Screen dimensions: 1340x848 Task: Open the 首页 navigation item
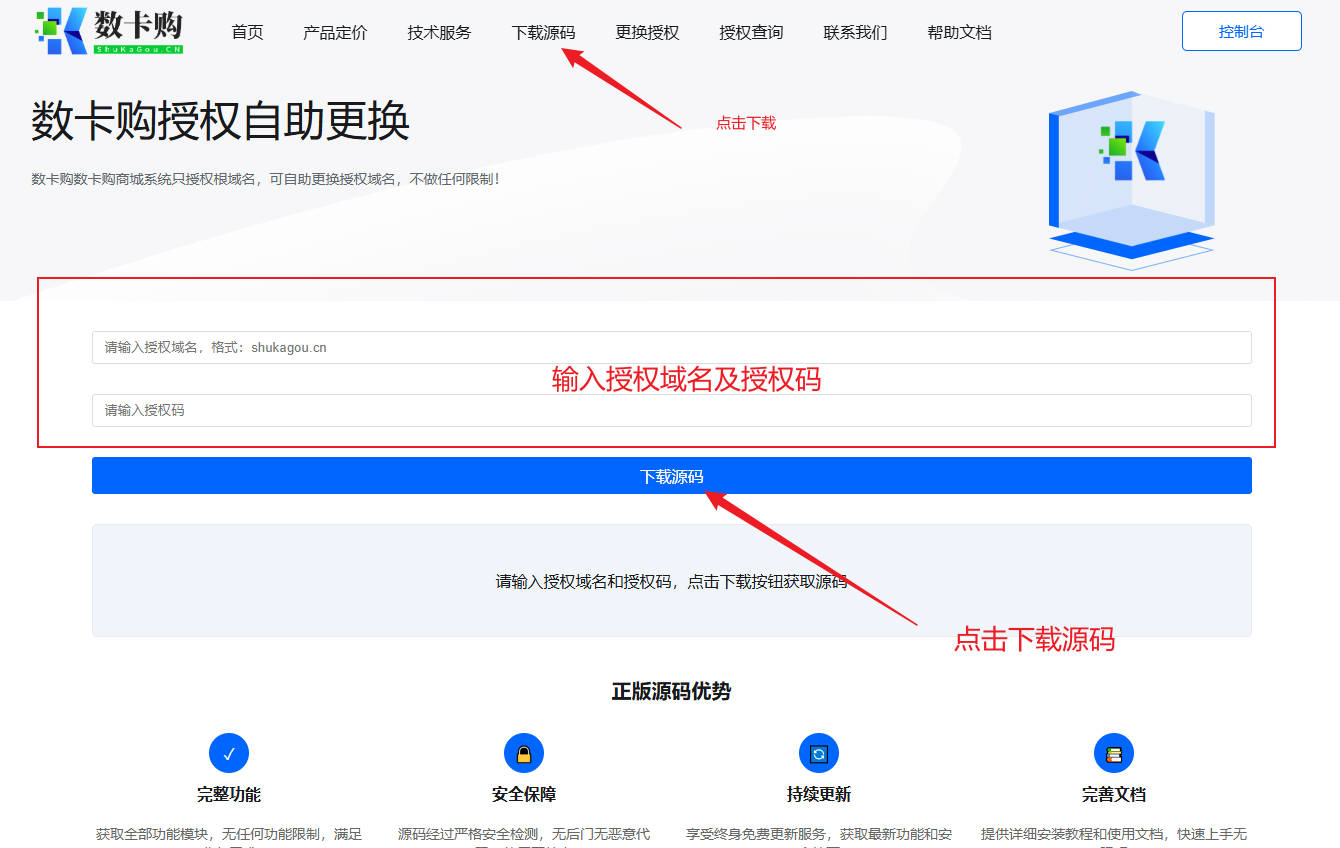(246, 32)
